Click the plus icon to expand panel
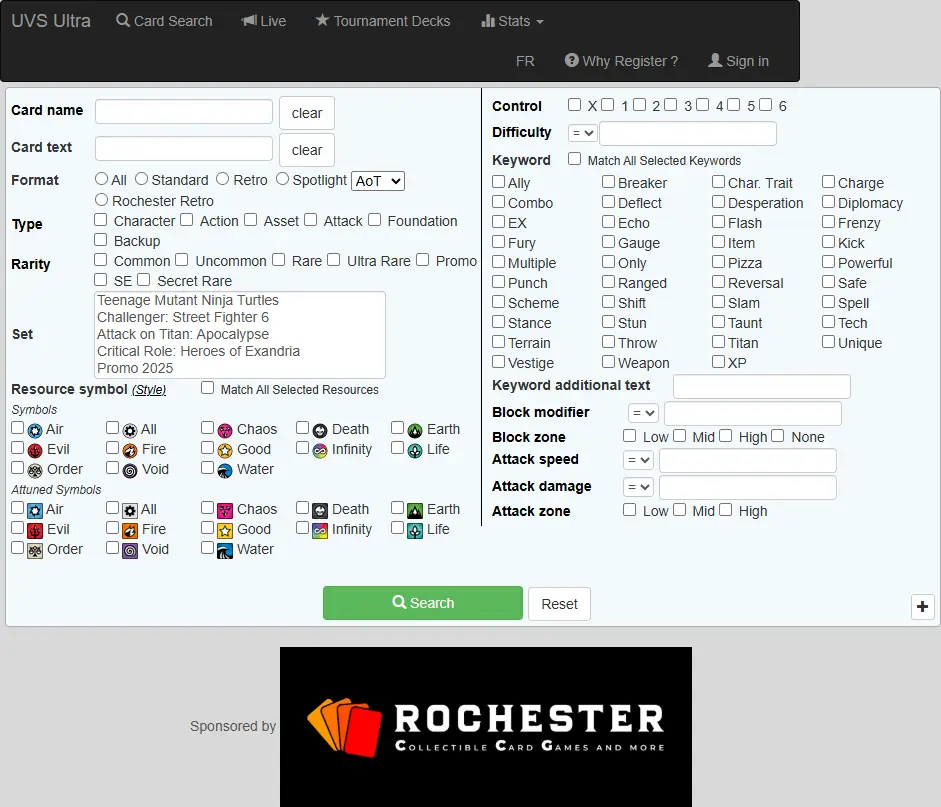 pos(922,606)
